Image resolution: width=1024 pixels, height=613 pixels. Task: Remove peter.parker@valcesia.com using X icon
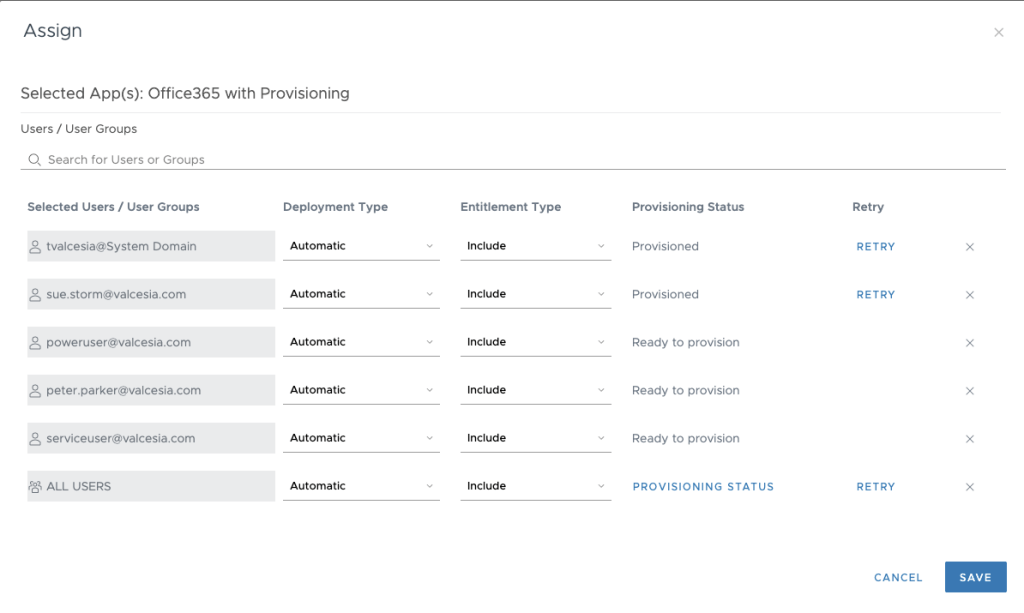pos(969,391)
